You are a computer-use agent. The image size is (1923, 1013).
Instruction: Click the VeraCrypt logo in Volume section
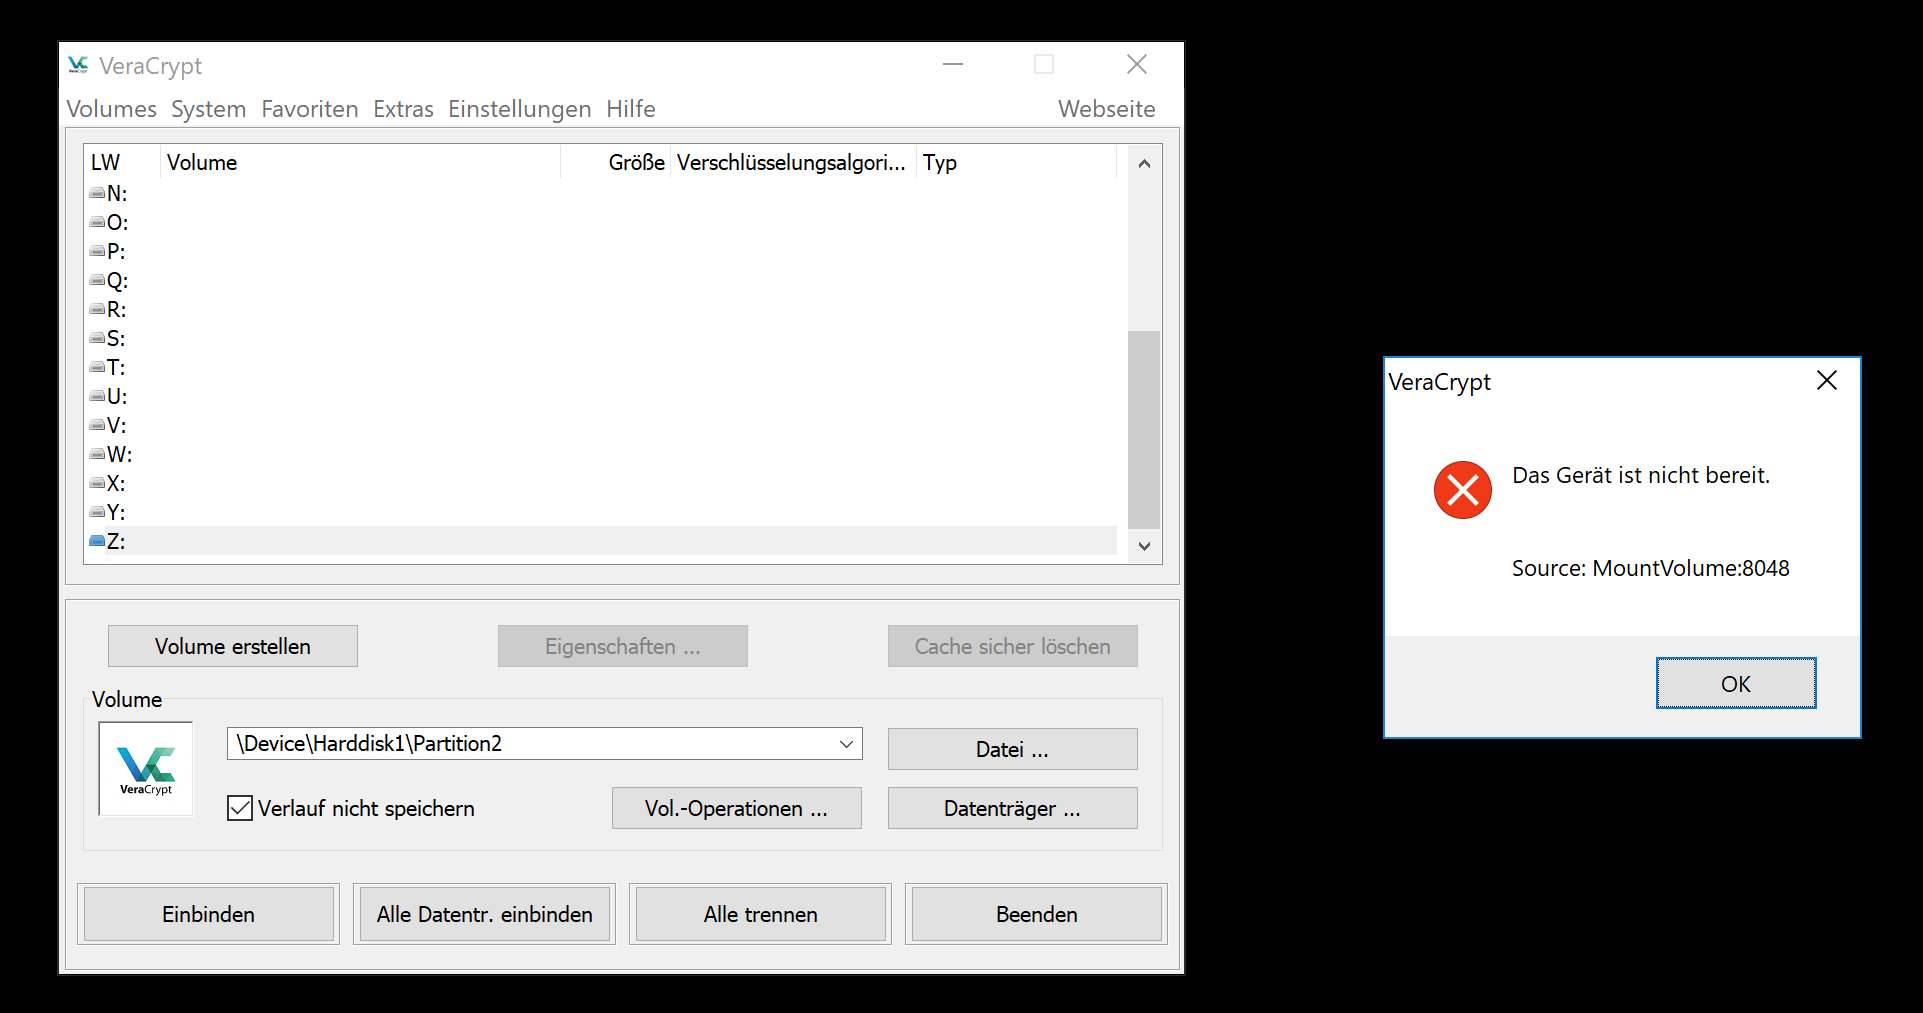tap(146, 769)
